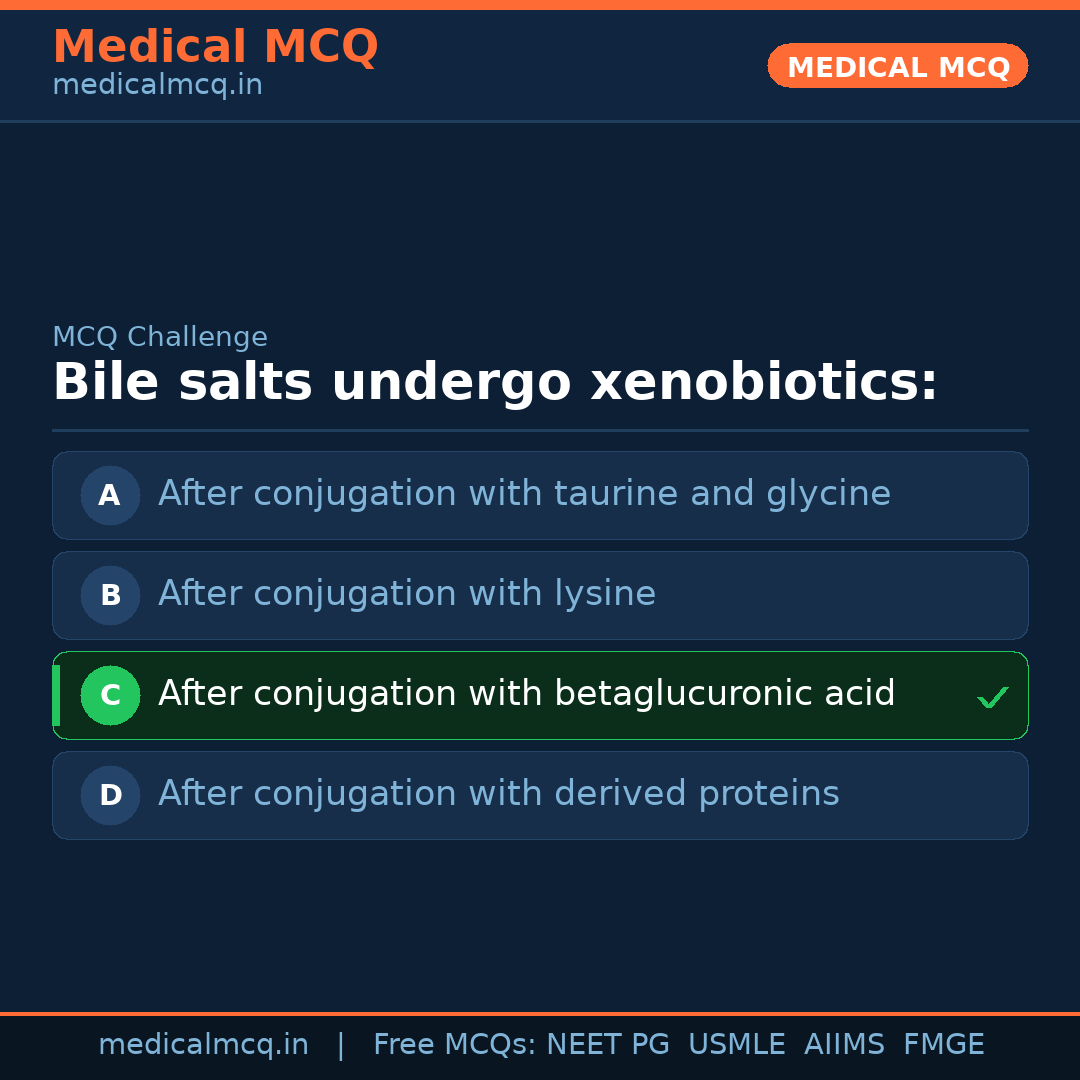The height and width of the screenshot is (1080, 1080).
Task: Click the orange MEDICAL MCQ badge button
Action: coord(897,66)
